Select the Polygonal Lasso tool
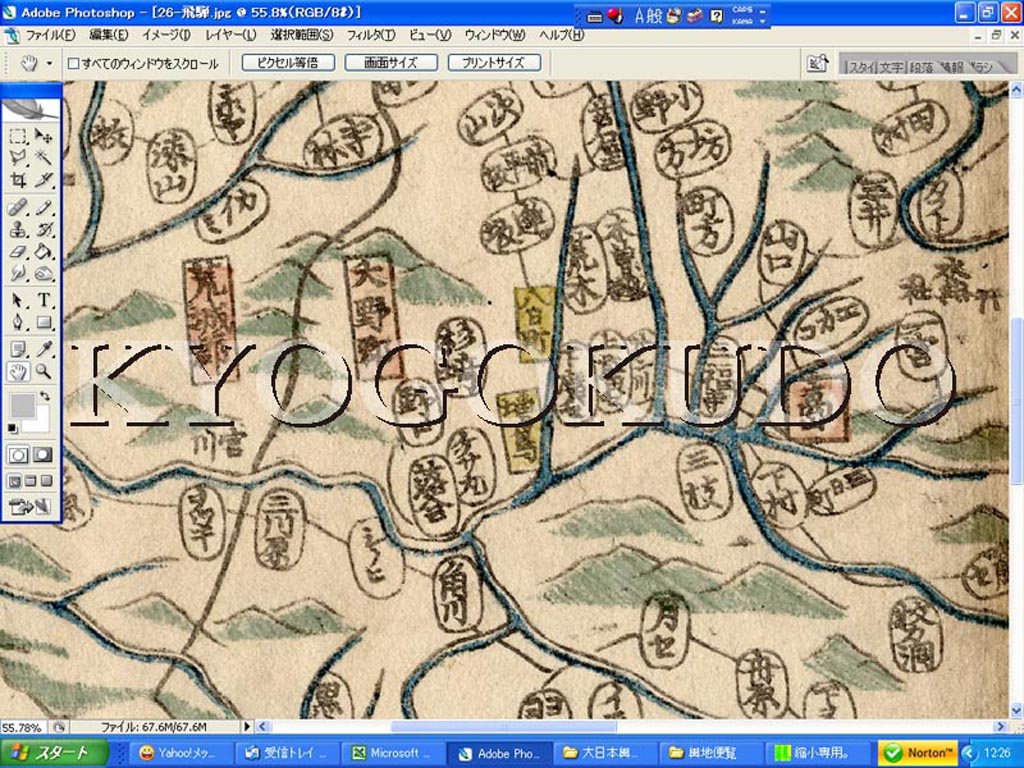This screenshot has height=768, width=1024. pos(18,157)
